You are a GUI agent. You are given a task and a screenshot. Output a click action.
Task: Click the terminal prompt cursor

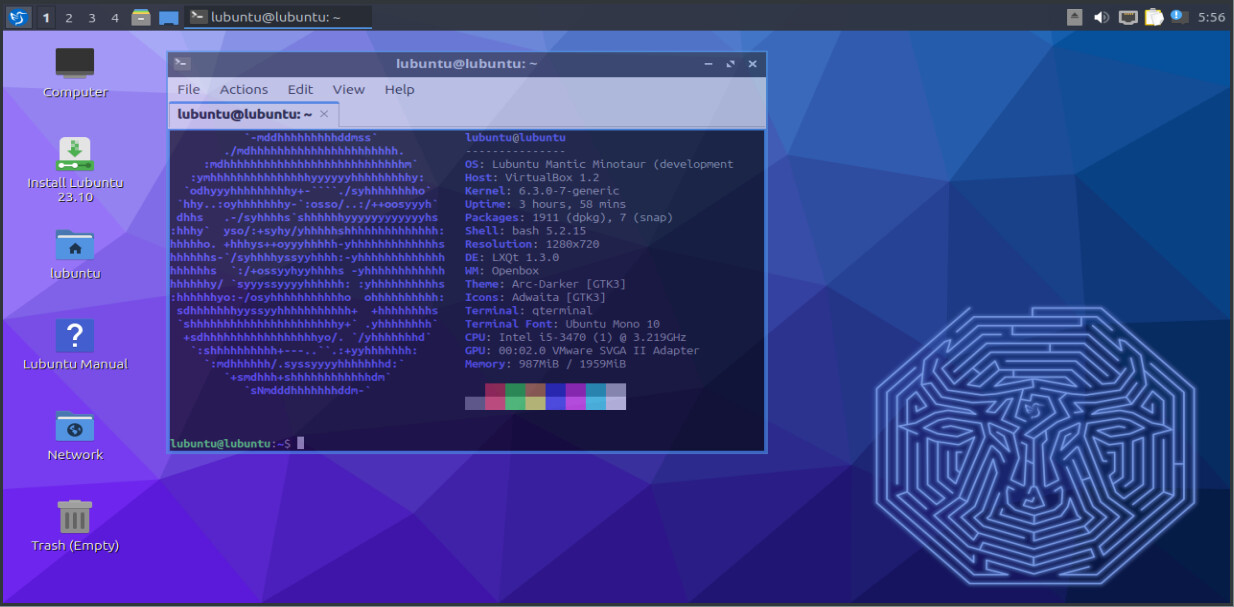coord(300,443)
